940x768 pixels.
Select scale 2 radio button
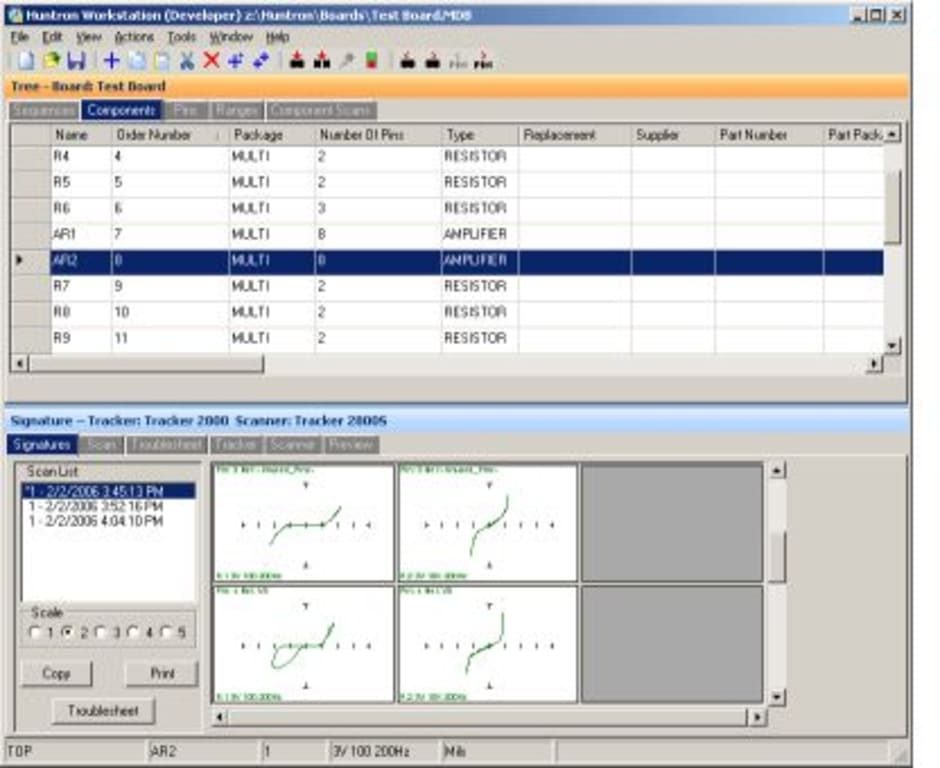68,633
